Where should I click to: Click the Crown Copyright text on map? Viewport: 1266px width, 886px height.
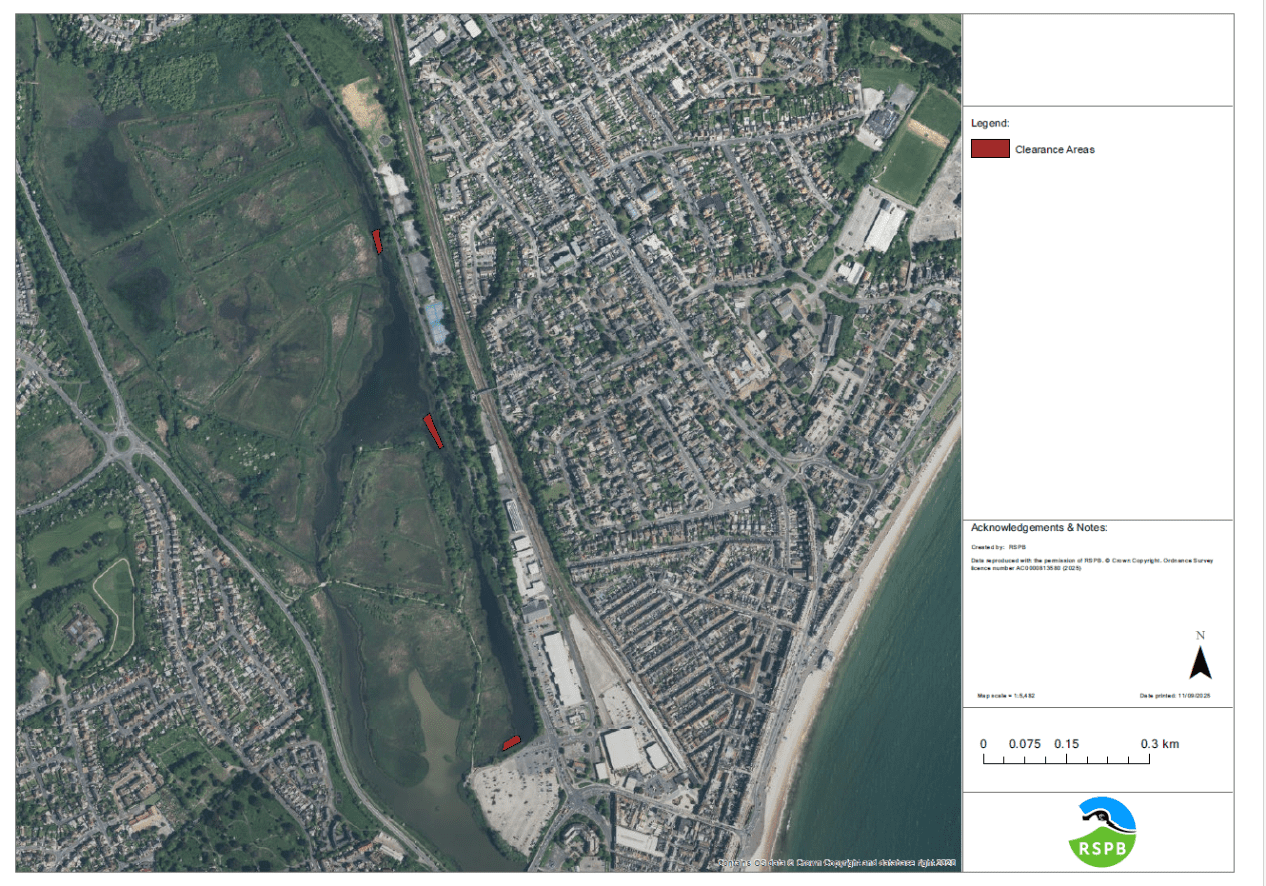(x=838, y=862)
